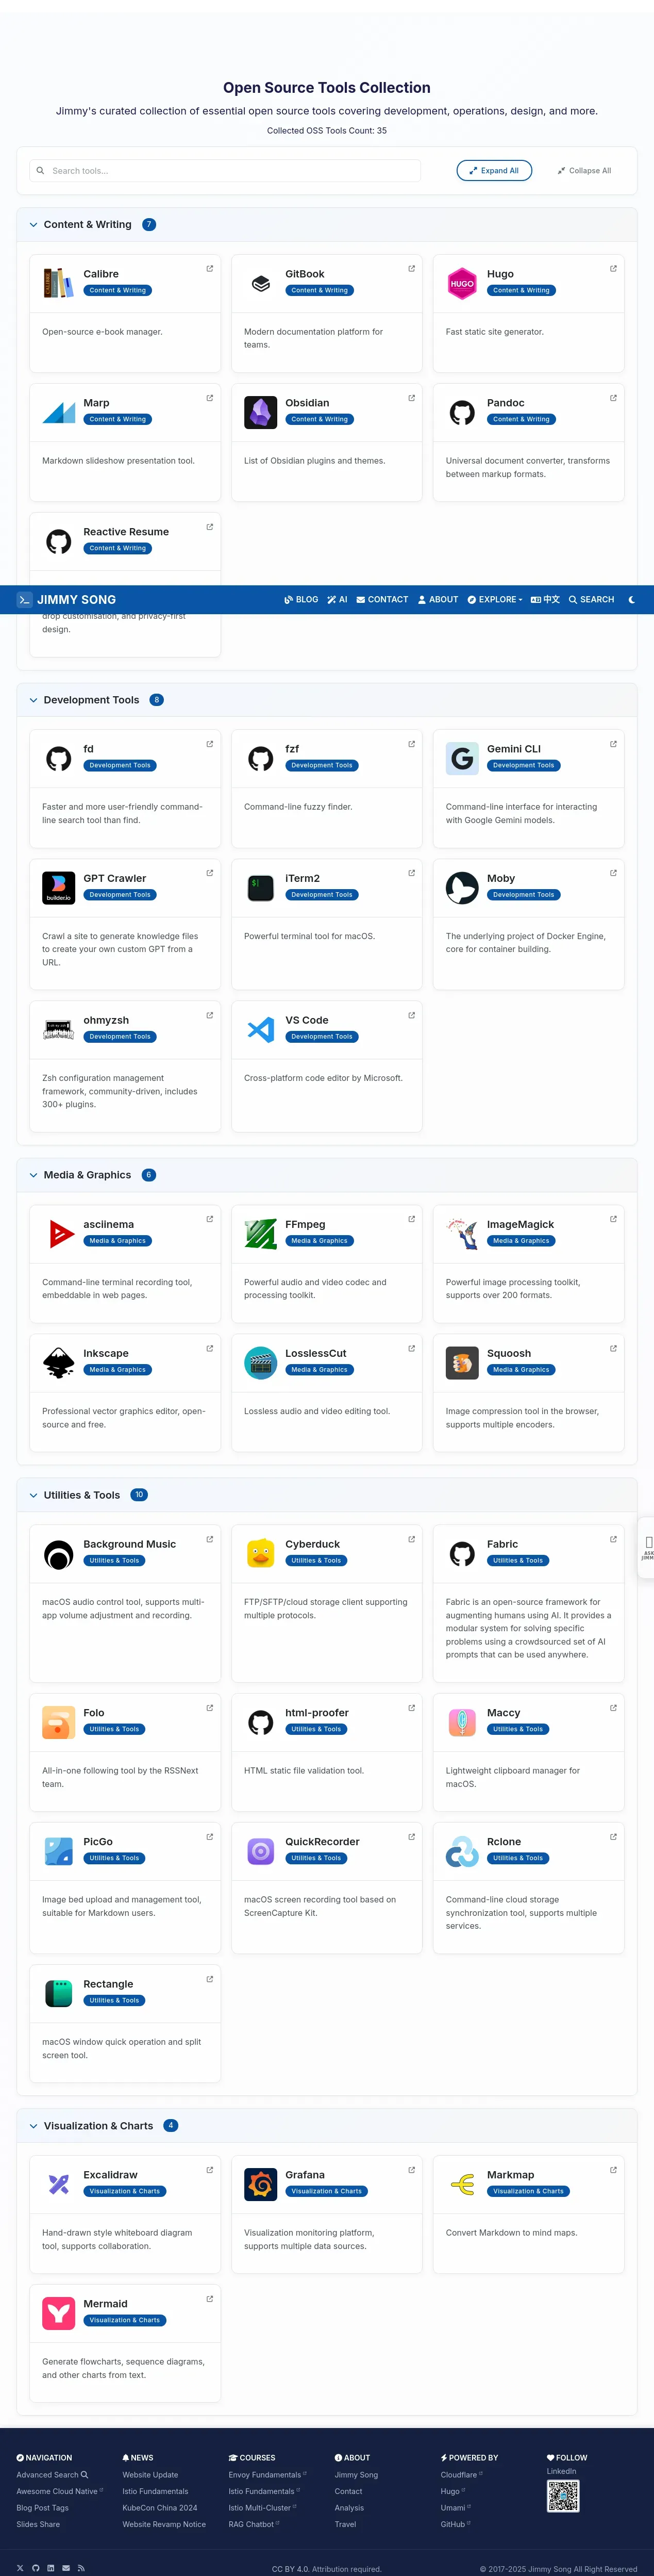Click the Mermaid pink logo
Viewport: 654px width, 2576px height.
point(58,2313)
